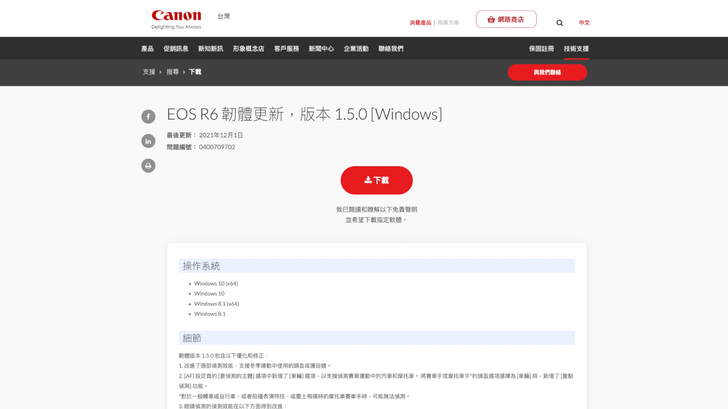This screenshot has height=409, width=728.
Task: Click the Windows 10 (x64) list item
Action: pyautogui.click(x=216, y=284)
